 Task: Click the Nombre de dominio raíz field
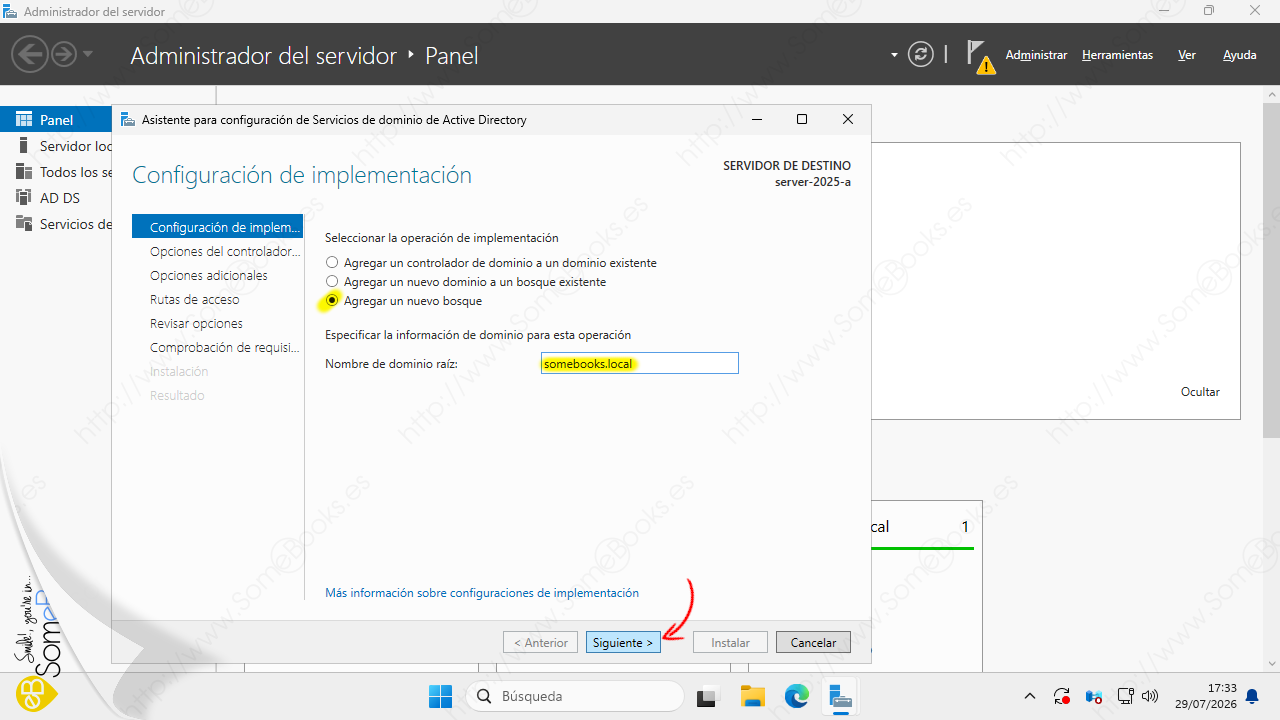639,364
